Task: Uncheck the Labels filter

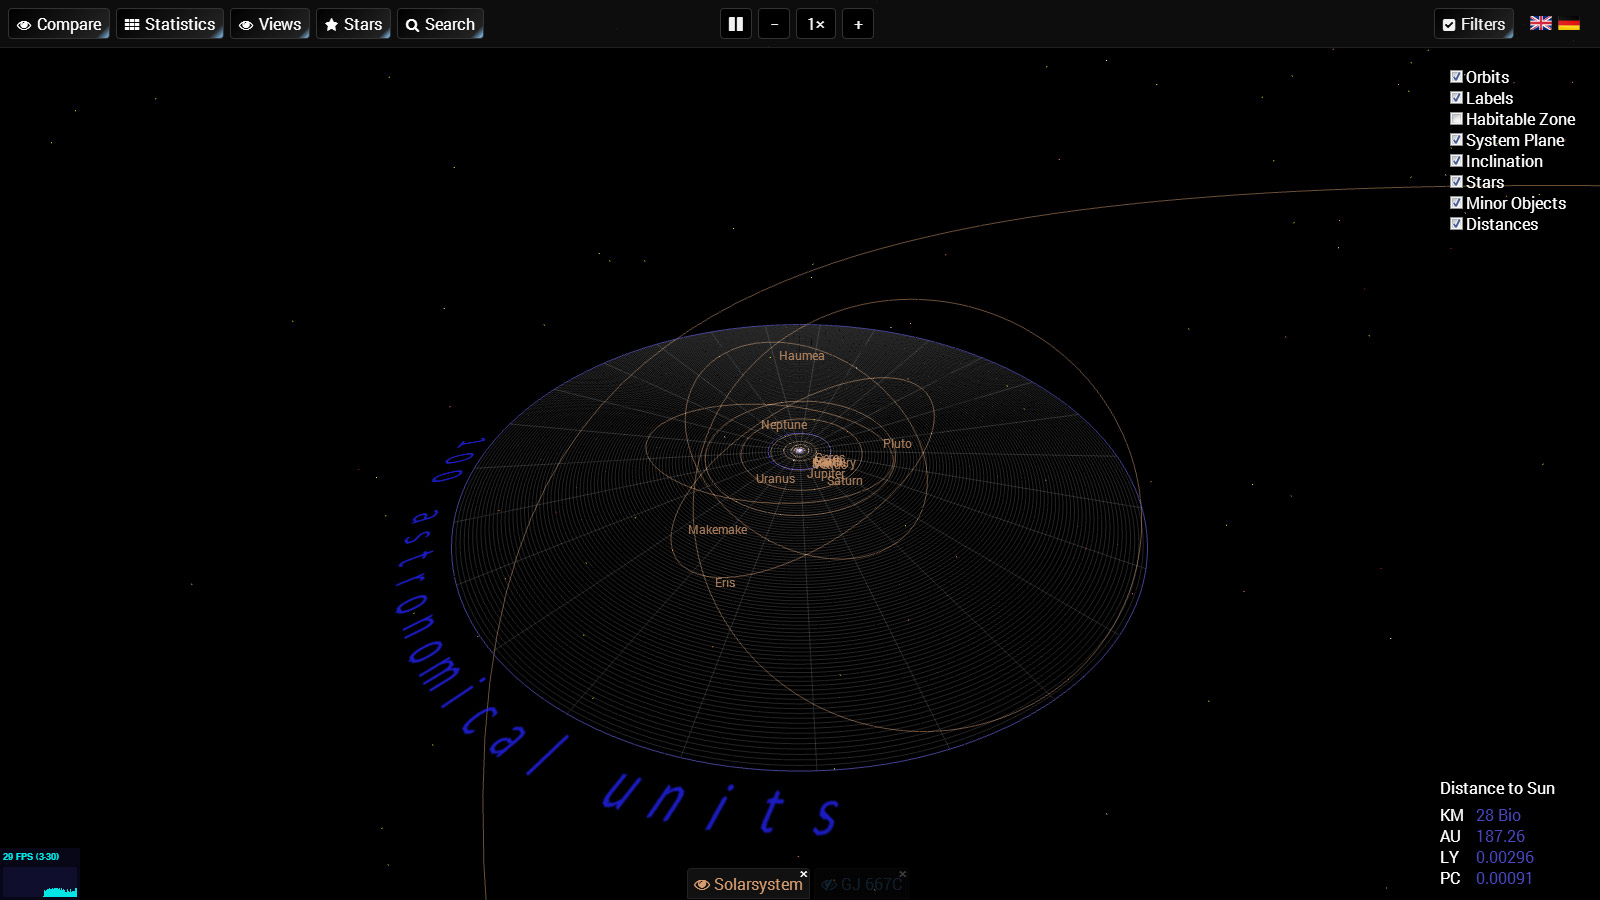Action: click(x=1456, y=98)
